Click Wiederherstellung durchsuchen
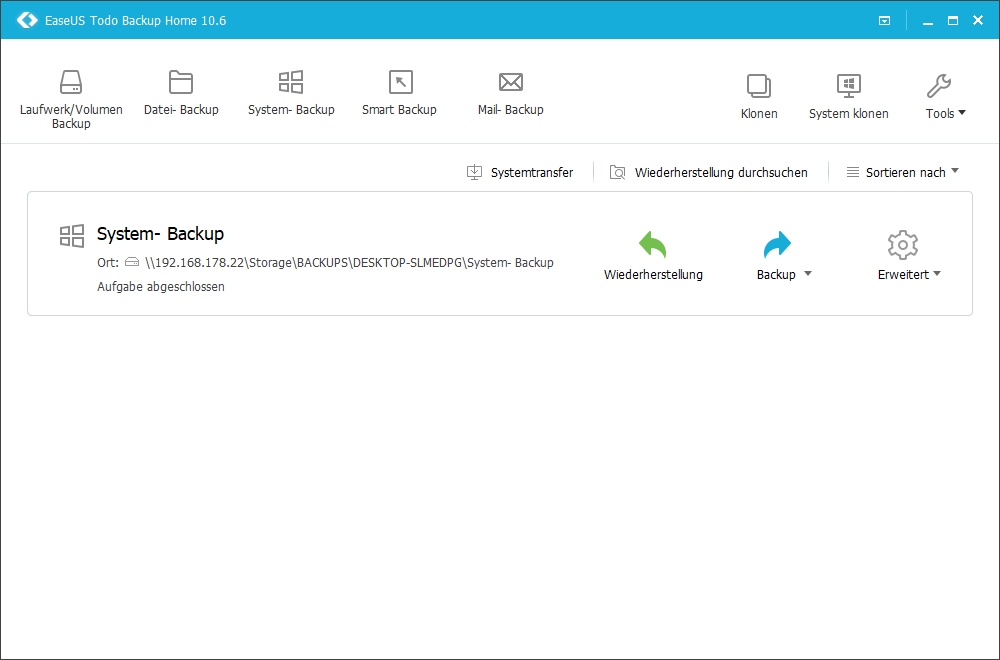1000x660 pixels. [709, 172]
